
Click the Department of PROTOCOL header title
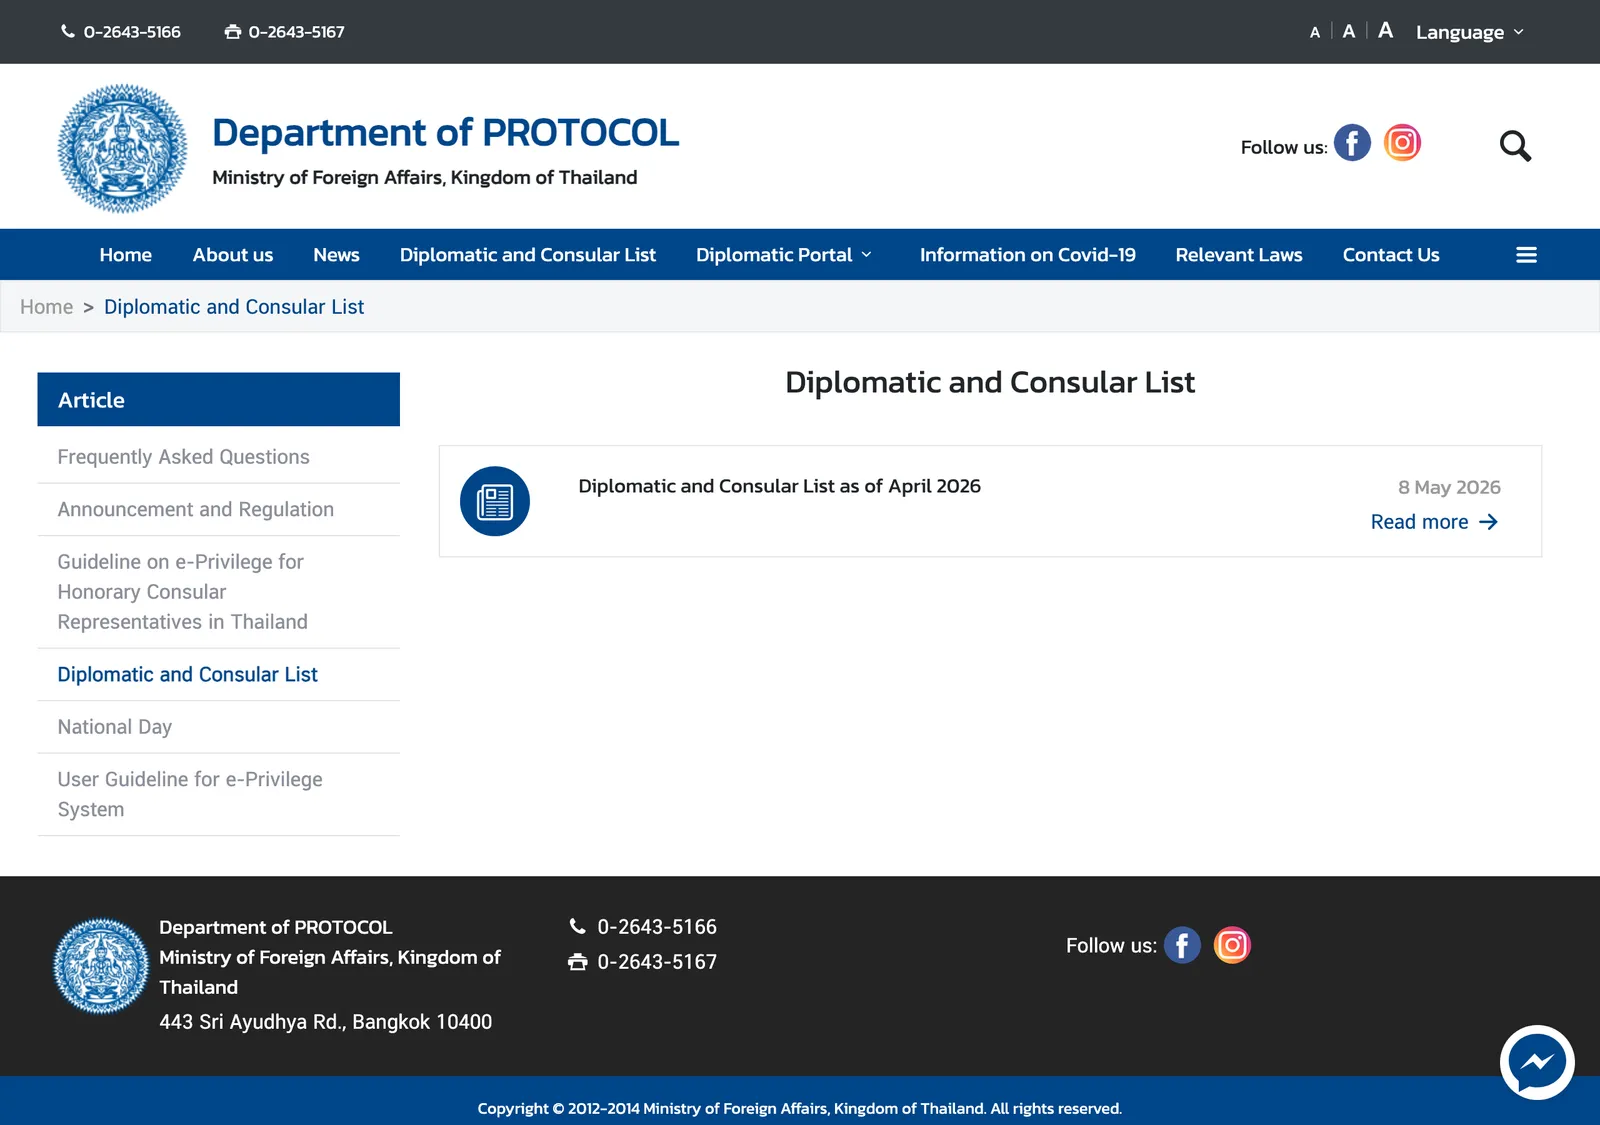(x=445, y=132)
